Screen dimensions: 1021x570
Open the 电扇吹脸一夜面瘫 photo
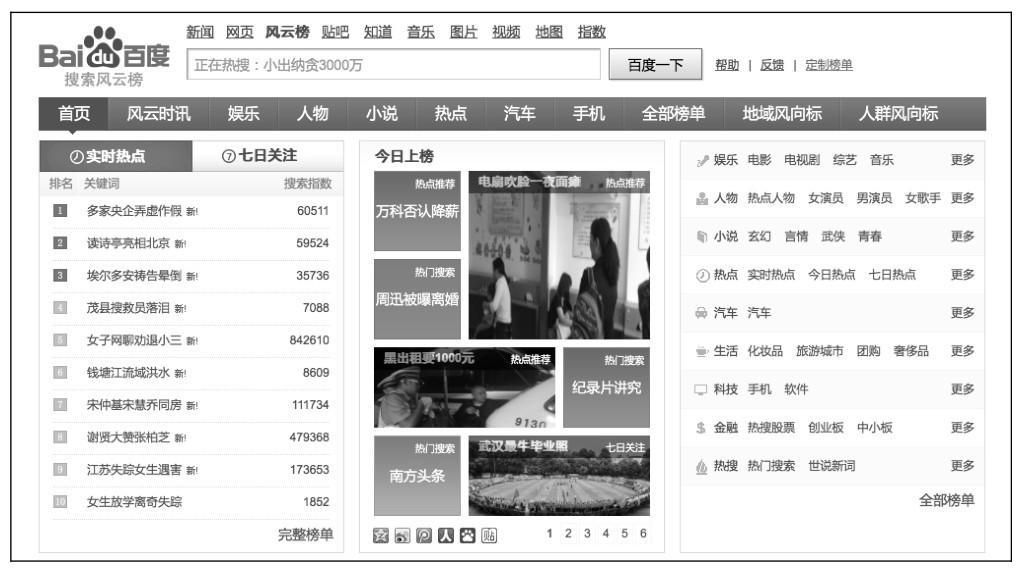pyautogui.click(x=559, y=255)
